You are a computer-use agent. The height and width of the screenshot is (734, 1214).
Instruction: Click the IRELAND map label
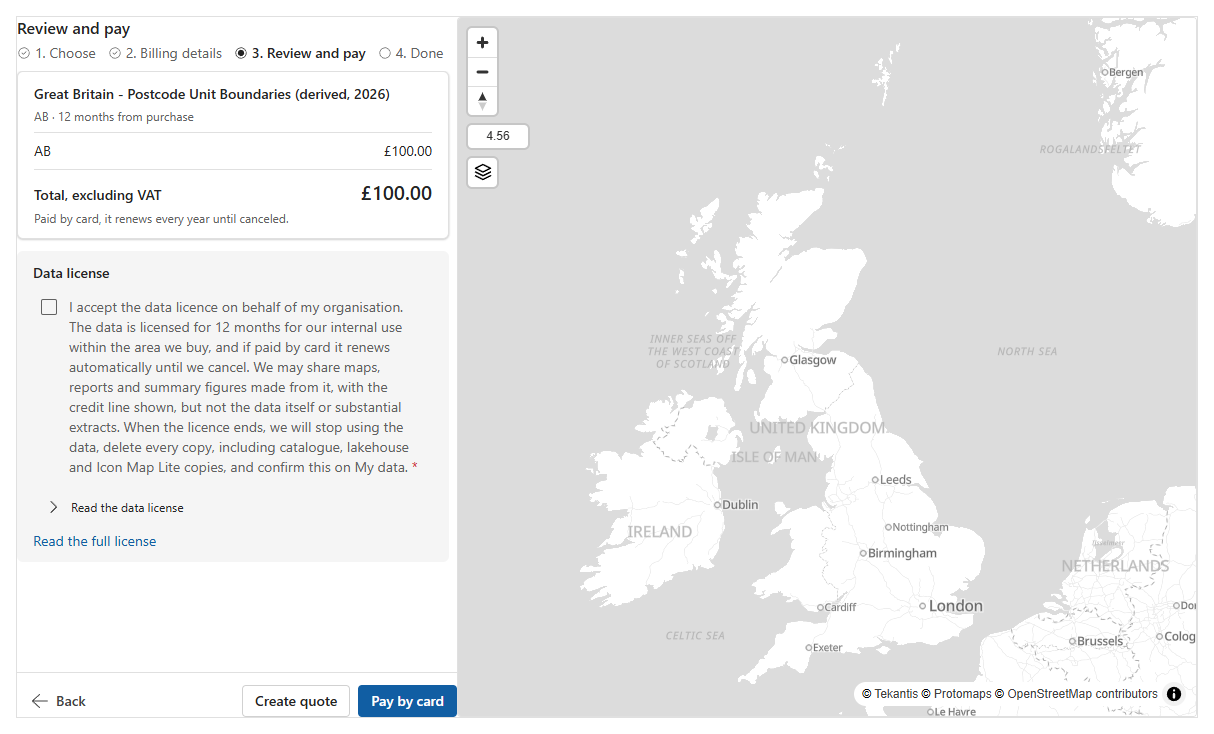click(659, 532)
